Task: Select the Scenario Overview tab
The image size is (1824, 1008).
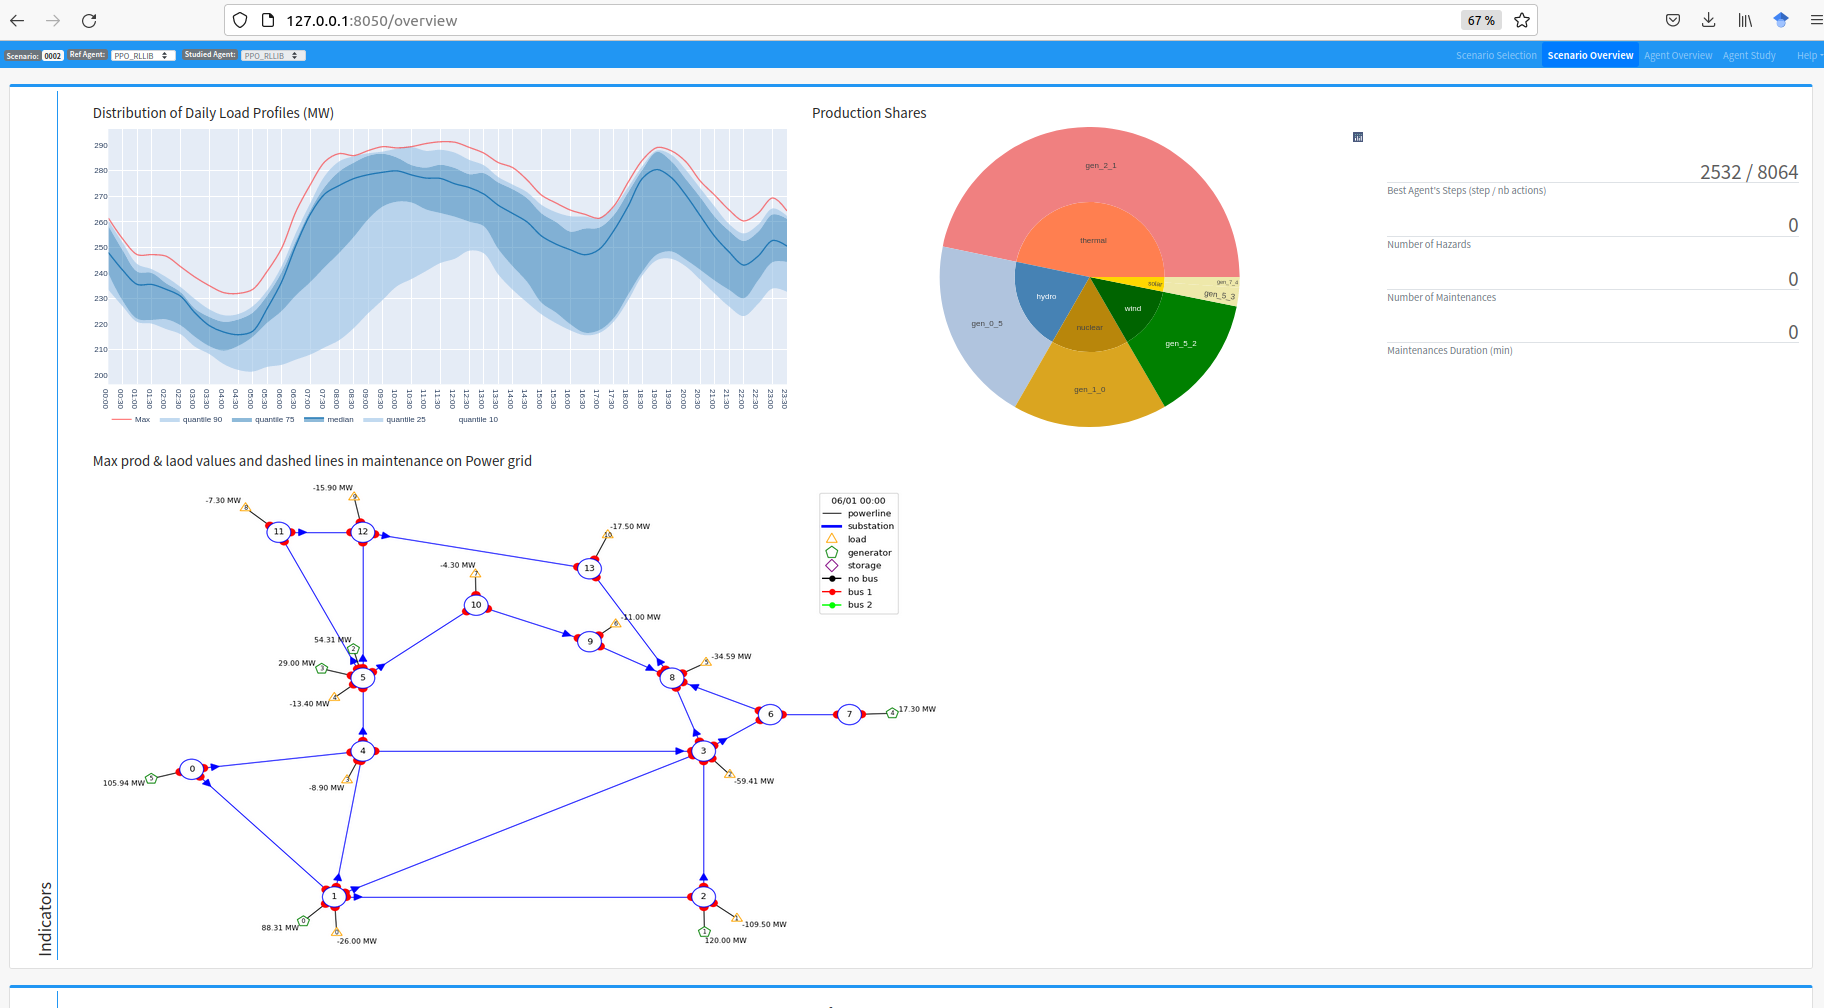Action: point(1590,56)
